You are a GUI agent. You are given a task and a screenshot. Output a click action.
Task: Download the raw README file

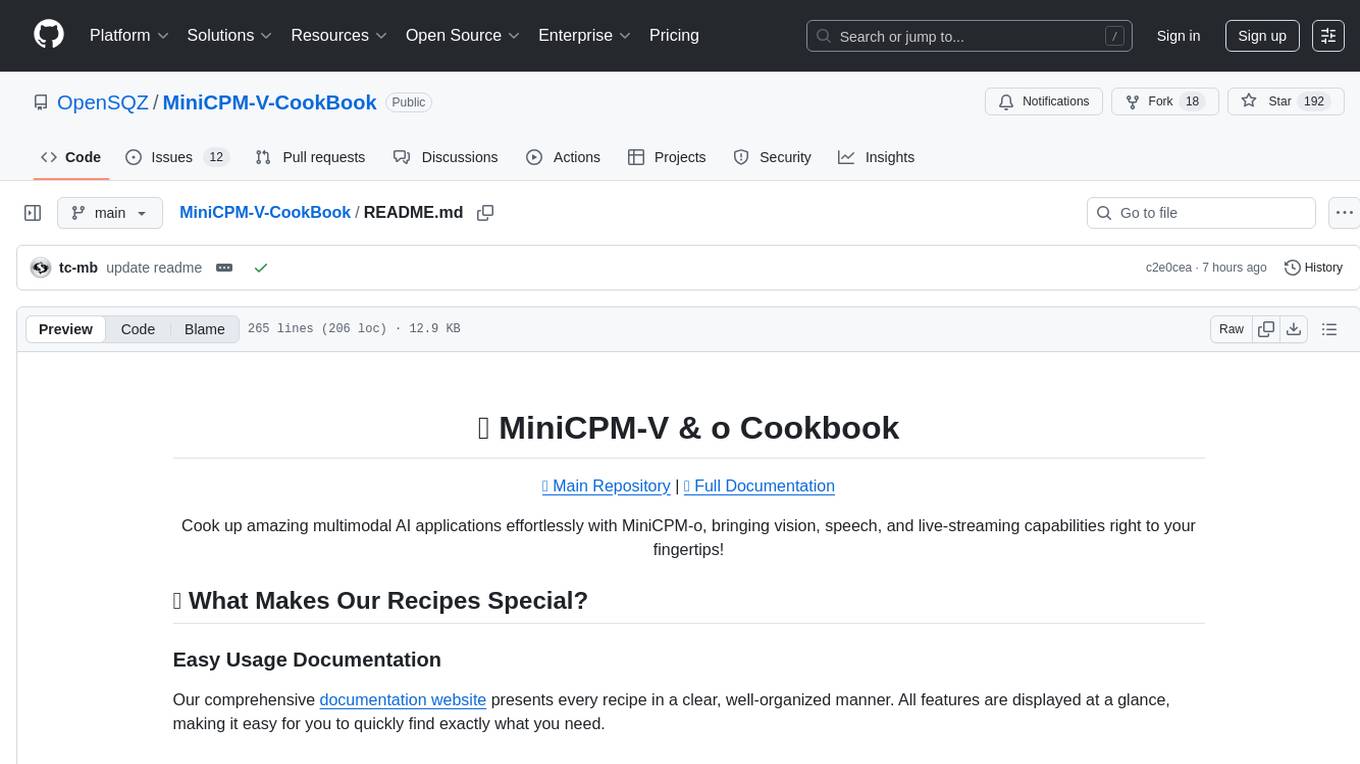click(1293, 329)
